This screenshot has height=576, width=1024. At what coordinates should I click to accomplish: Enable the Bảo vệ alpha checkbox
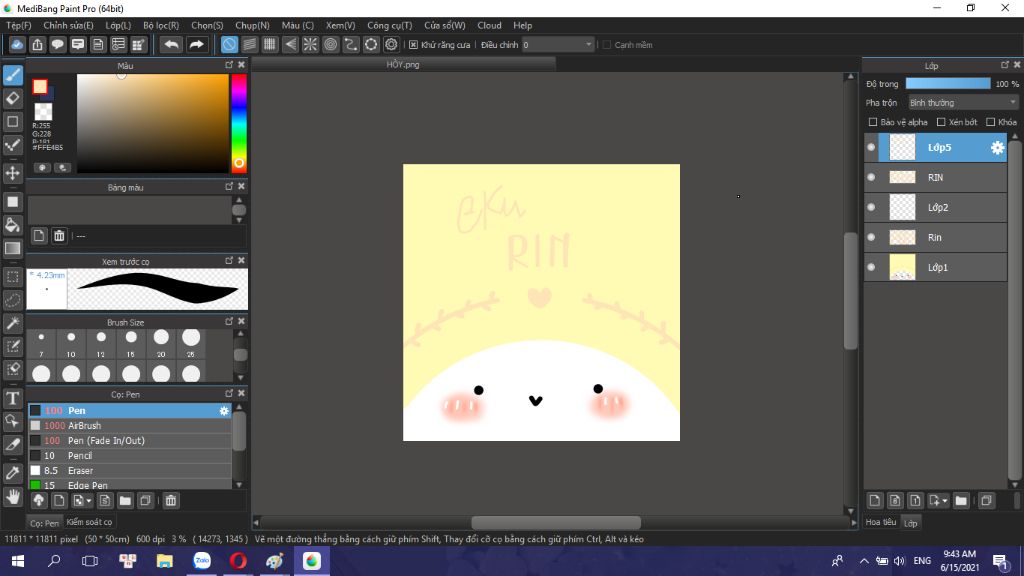click(x=873, y=122)
